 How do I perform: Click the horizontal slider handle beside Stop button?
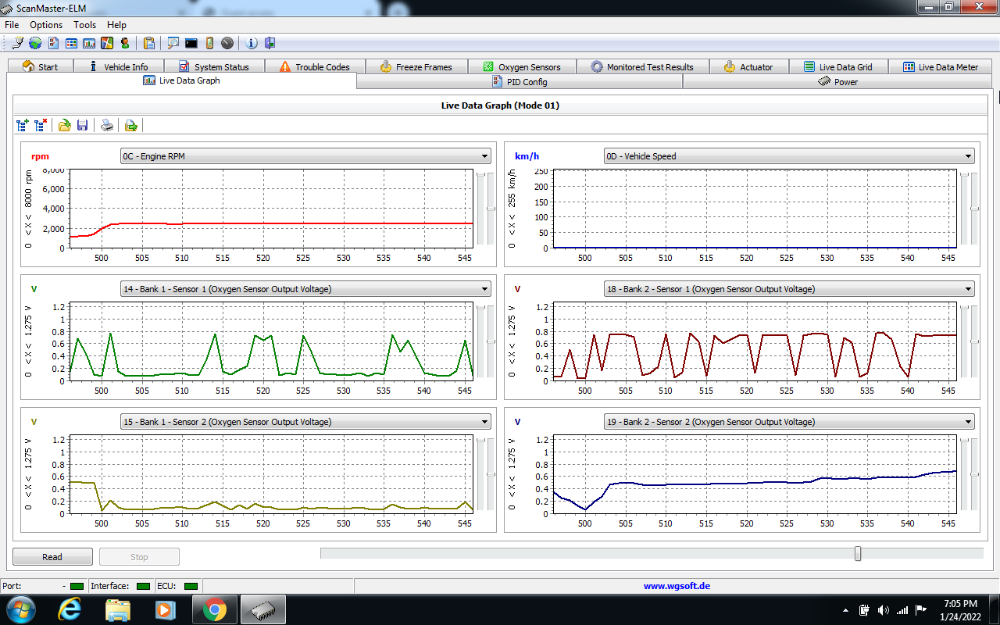[x=857, y=554]
